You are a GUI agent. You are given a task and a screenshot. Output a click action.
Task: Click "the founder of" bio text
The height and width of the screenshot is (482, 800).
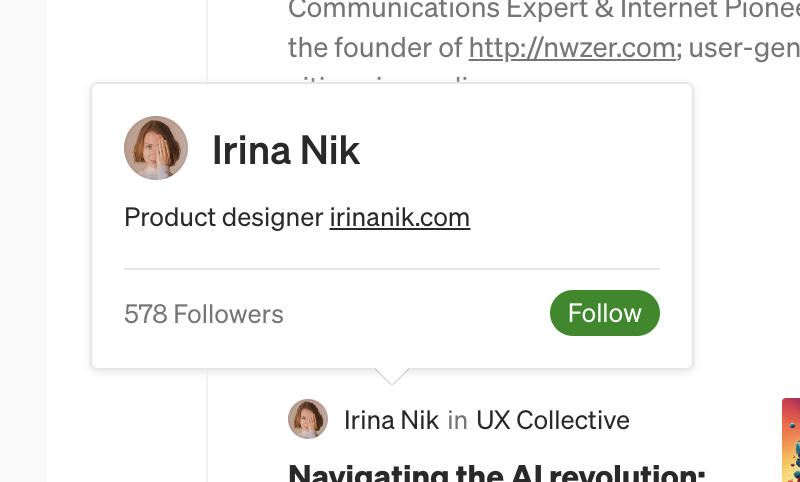pyautogui.click(x=376, y=47)
